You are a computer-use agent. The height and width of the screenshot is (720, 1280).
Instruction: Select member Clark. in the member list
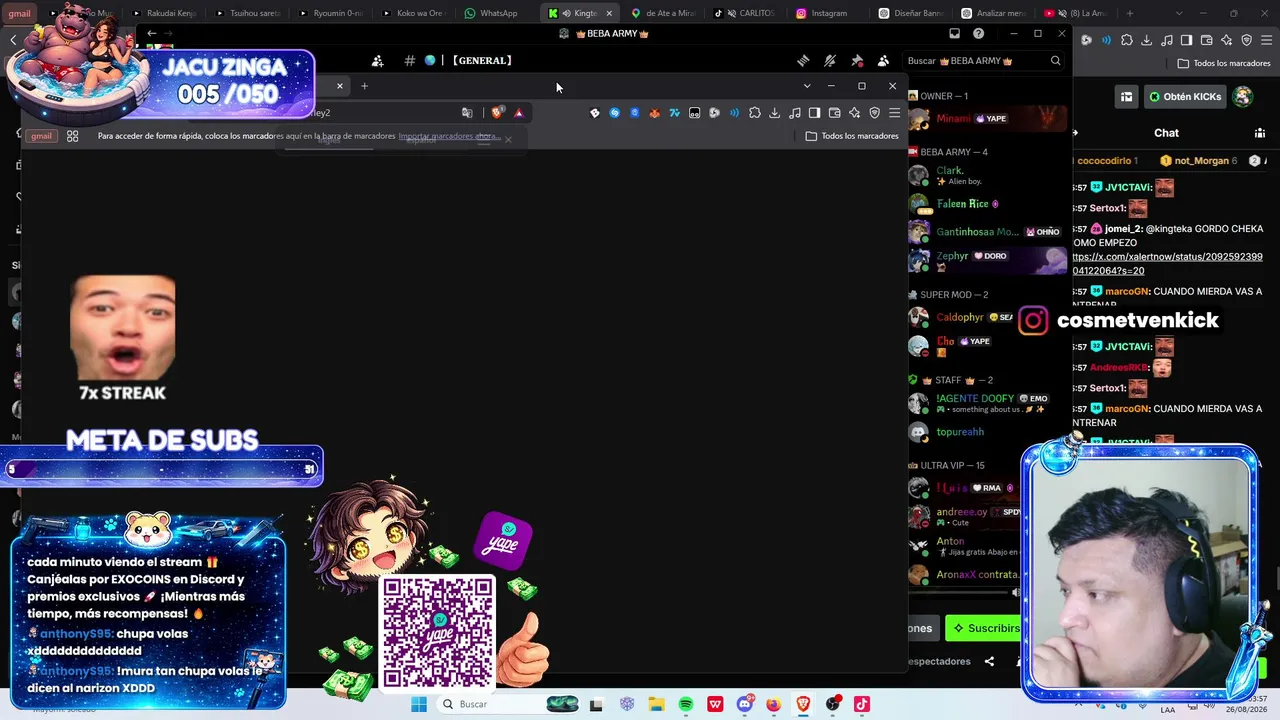pos(987,175)
